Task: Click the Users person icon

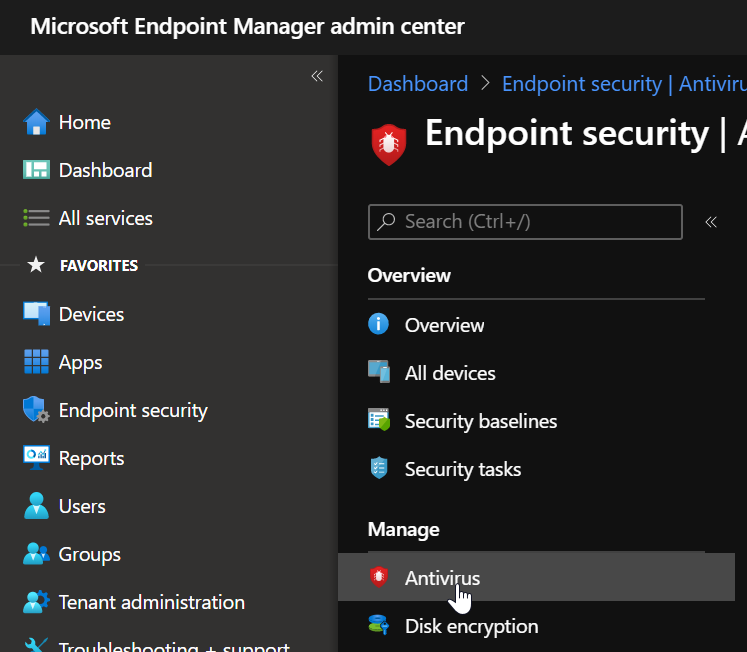Action: pyautogui.click(x=36, y=506)
